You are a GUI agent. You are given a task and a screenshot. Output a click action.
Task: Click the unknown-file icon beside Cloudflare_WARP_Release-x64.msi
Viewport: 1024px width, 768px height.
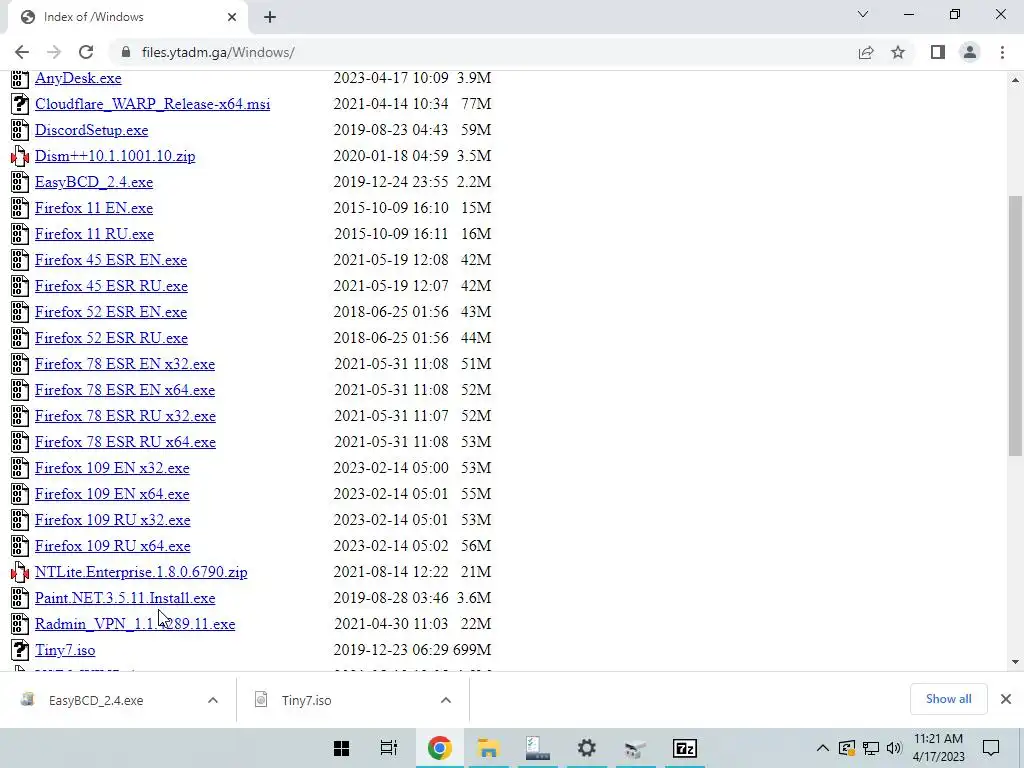click(x=20, y=104)
